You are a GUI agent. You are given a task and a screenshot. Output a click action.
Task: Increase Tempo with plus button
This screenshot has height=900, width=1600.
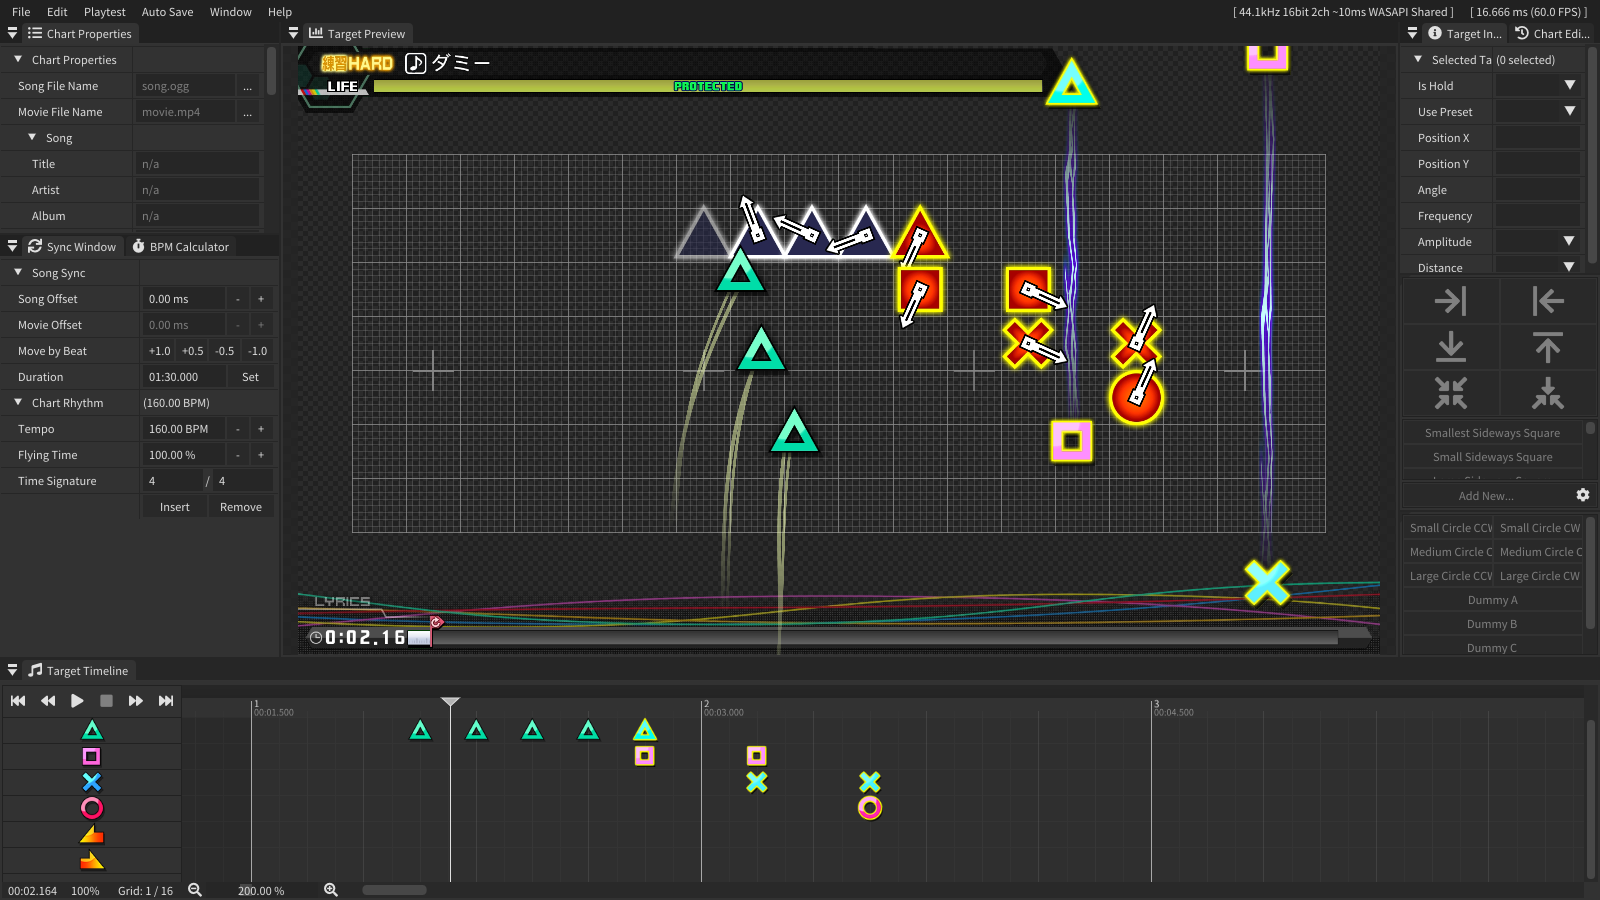click(261, 429)
